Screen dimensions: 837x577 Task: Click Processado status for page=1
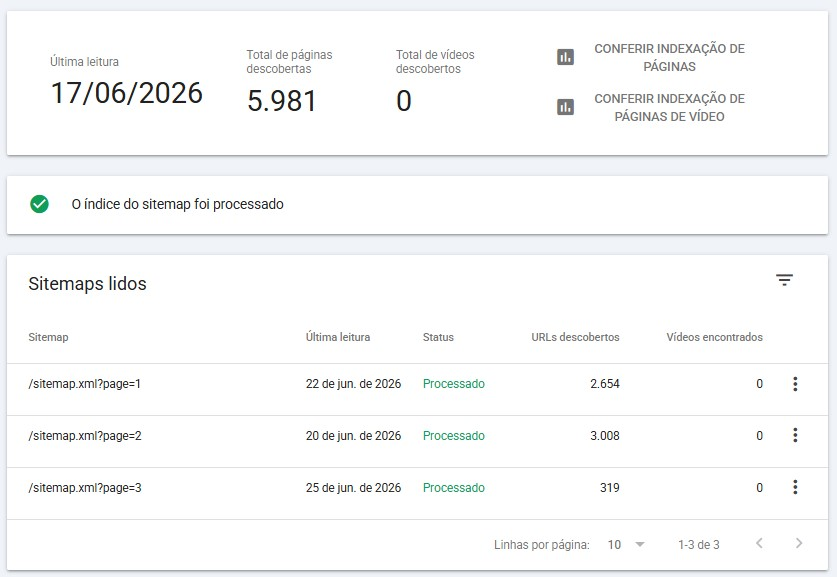454,384
